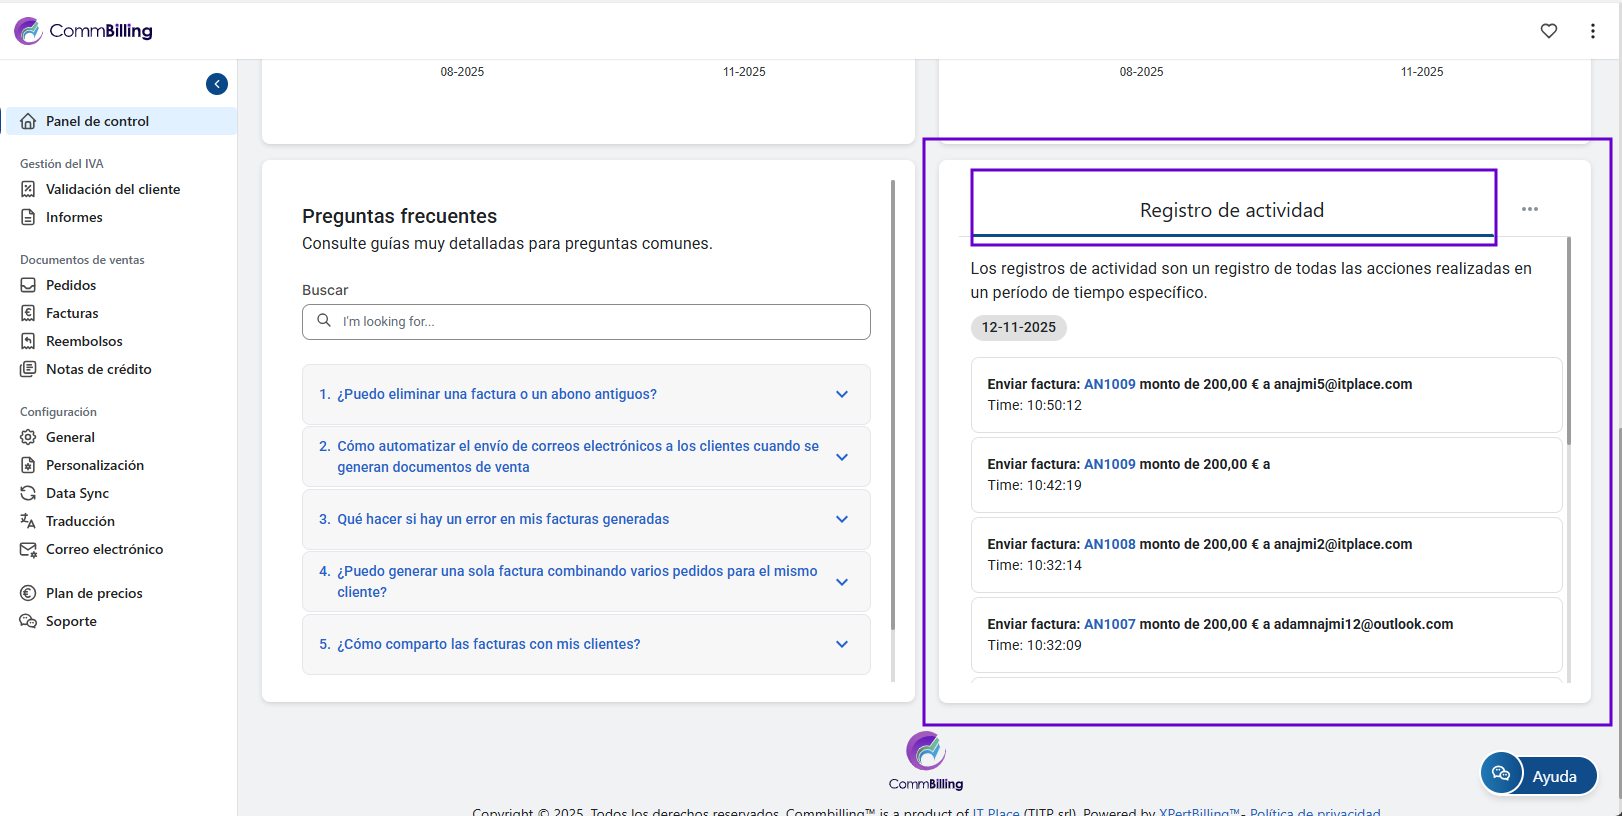Click the Pedidos sidebar icon
The image size is (1622, 816).
click(x=28, y=285)
